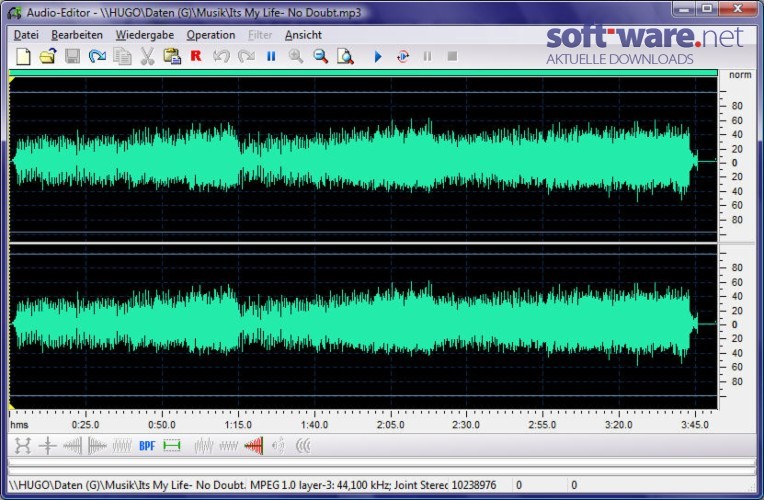This screenshot has height=500, width=764.
Task: Click the concentric arcs reverb icon
Action: 303,445
